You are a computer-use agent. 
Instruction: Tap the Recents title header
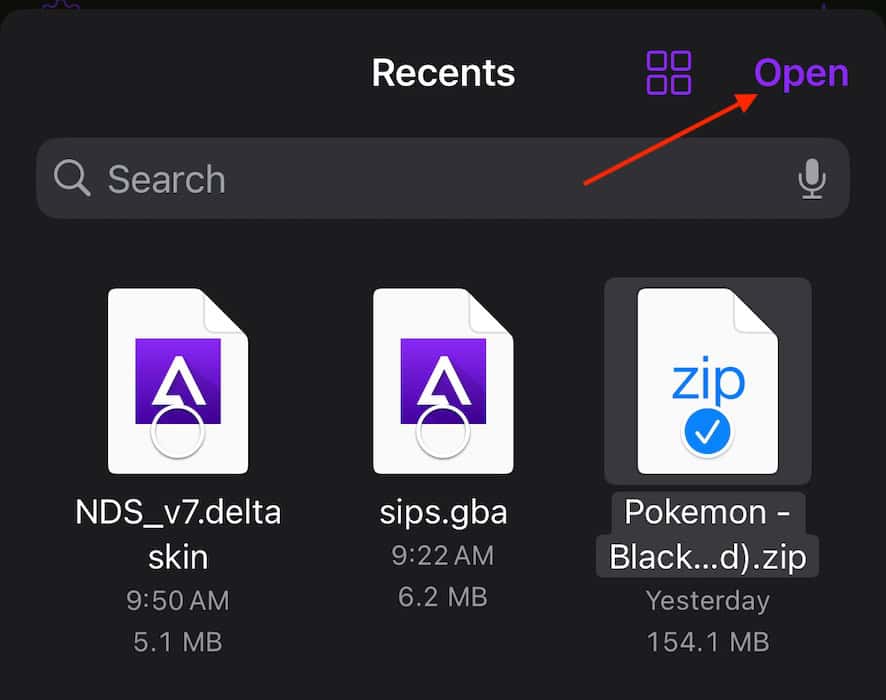tap(443, 73)
